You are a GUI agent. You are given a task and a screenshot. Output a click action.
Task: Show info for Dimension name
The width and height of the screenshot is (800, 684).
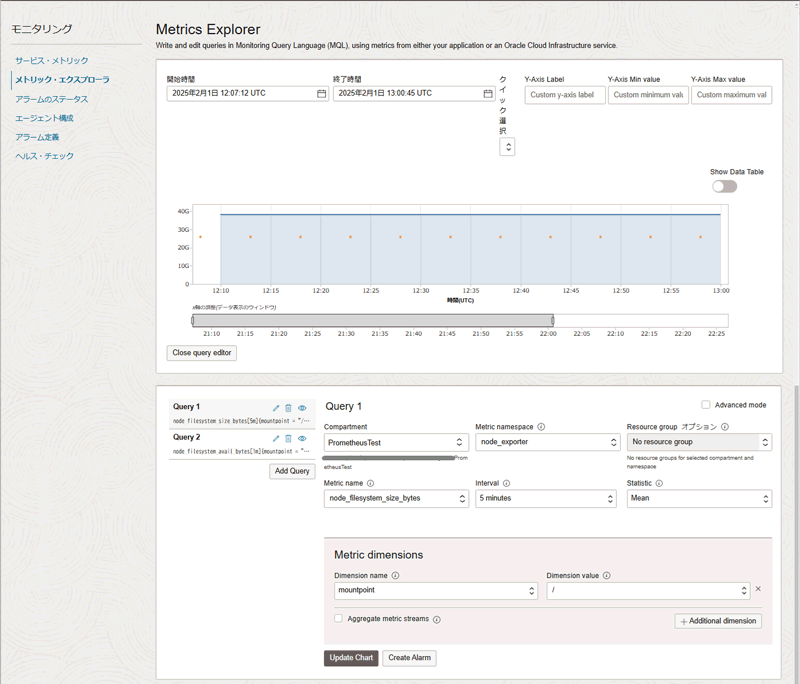pos(395,575)
